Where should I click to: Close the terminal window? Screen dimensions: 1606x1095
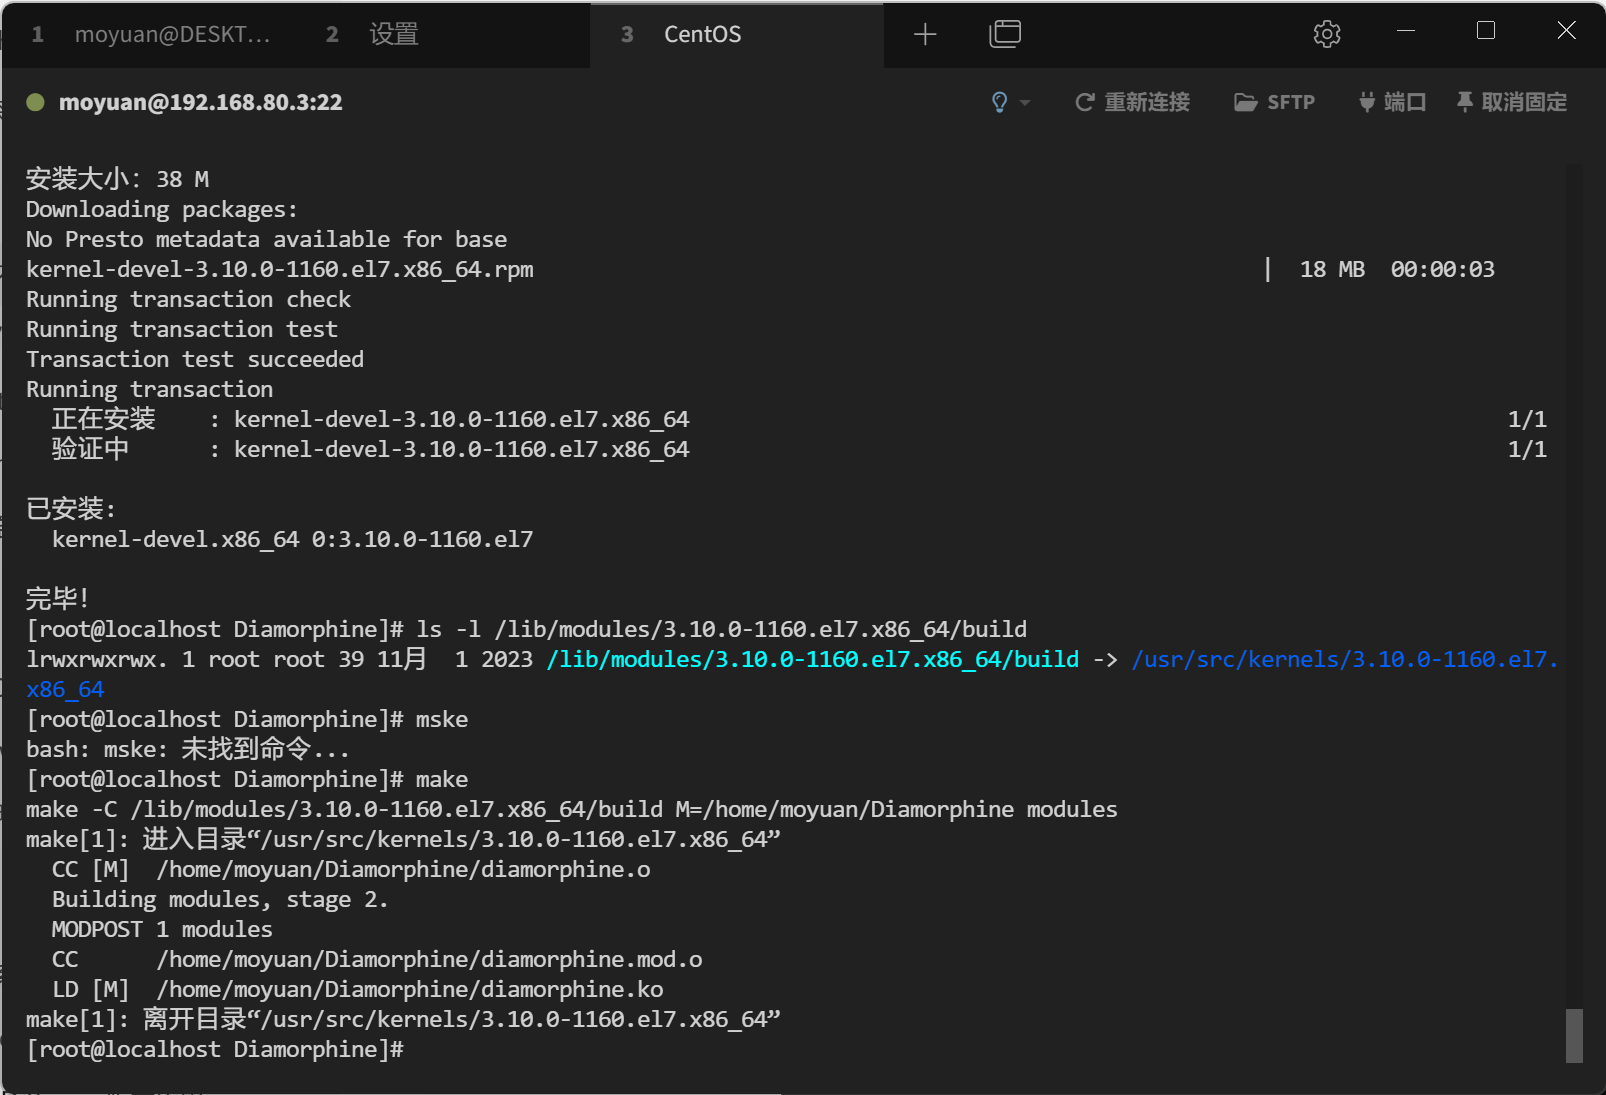click(x=1567, y=31)
